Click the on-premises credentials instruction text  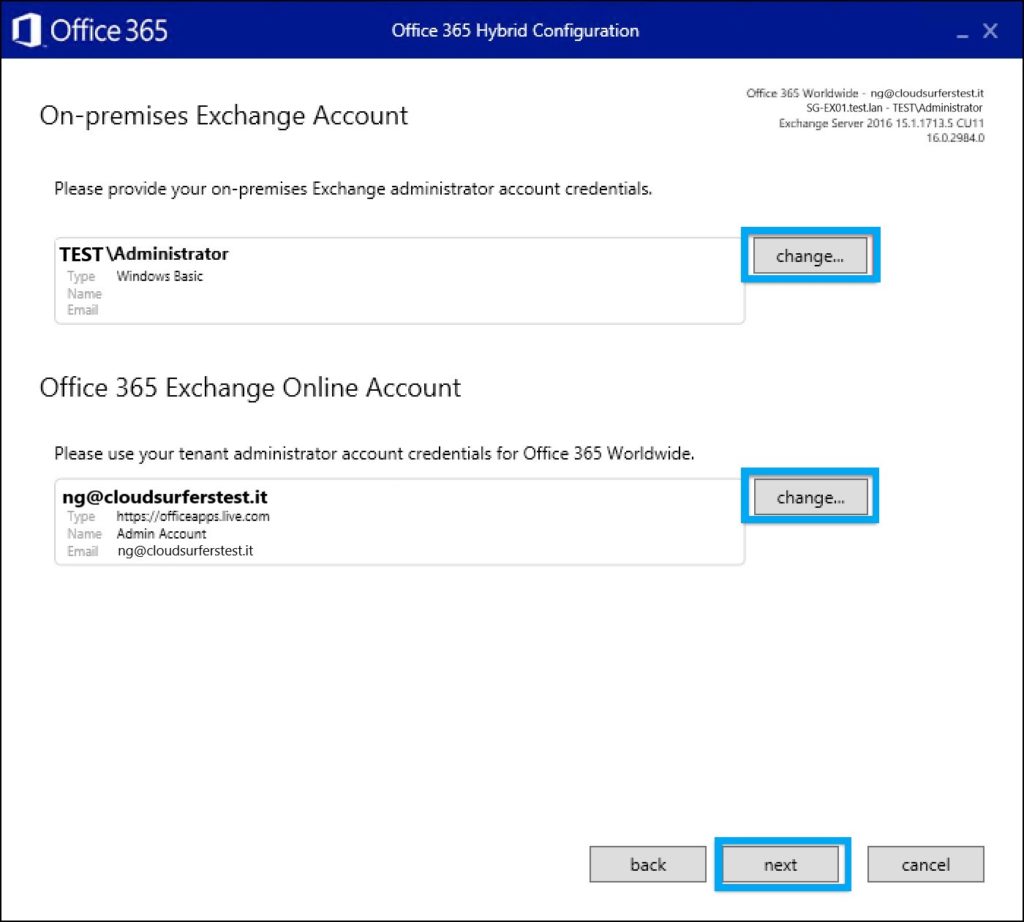(353, 189)
